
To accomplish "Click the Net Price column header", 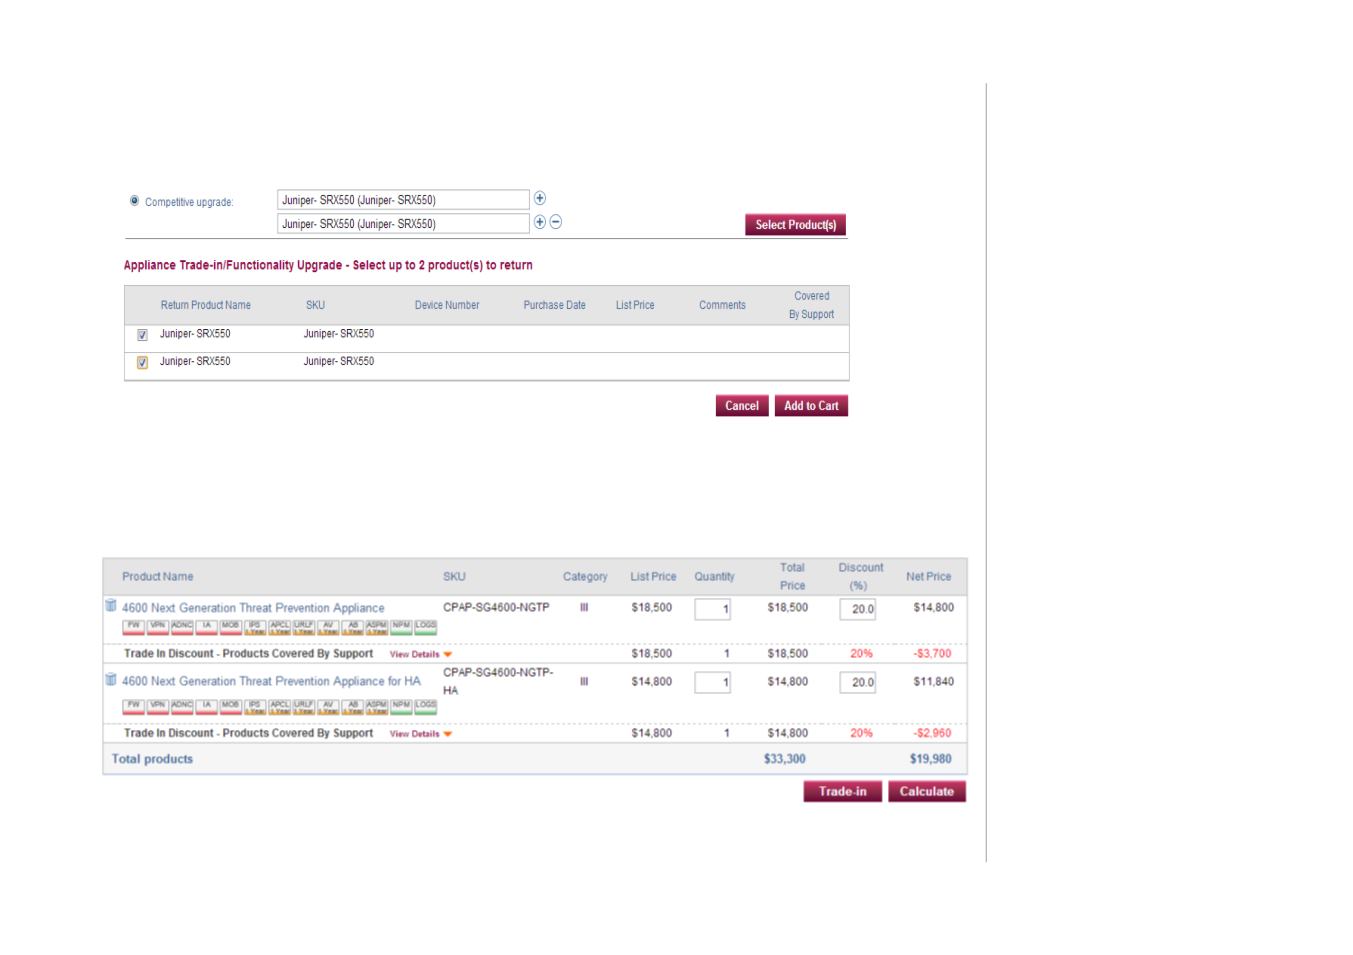I will [x=929, y=577].
